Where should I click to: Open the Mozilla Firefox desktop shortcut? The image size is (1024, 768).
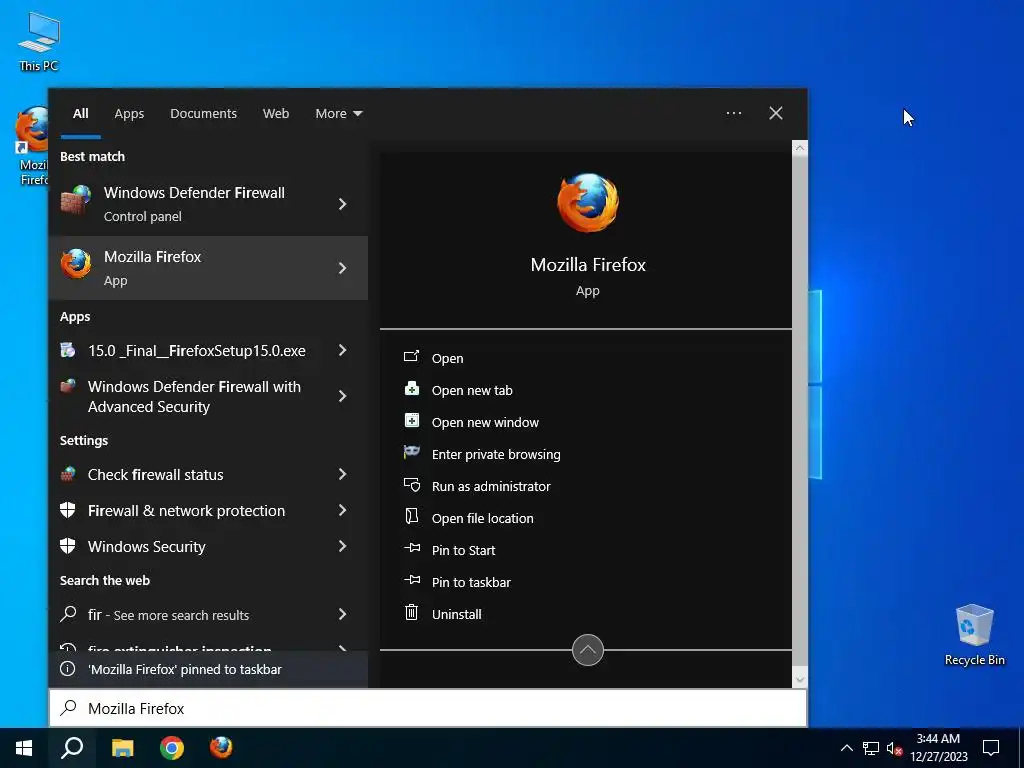point(31,146)
